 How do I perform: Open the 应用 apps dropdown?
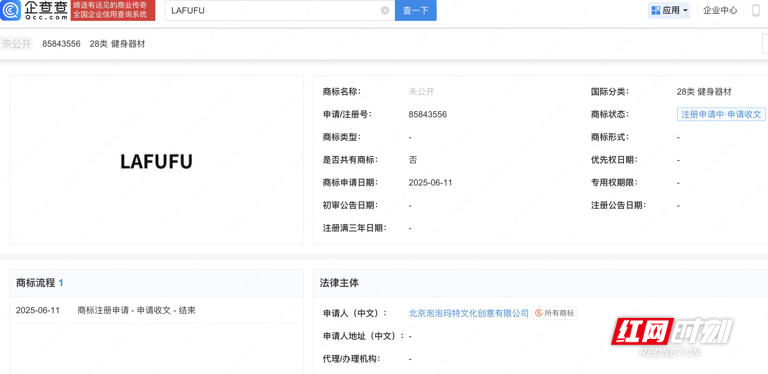click(669, 10)
